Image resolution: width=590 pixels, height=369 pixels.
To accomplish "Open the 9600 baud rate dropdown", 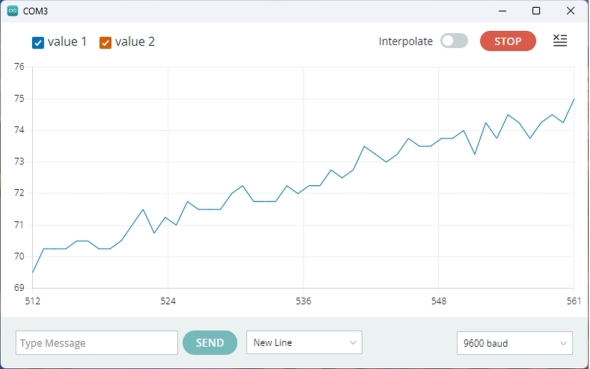I will coord(515,343).
